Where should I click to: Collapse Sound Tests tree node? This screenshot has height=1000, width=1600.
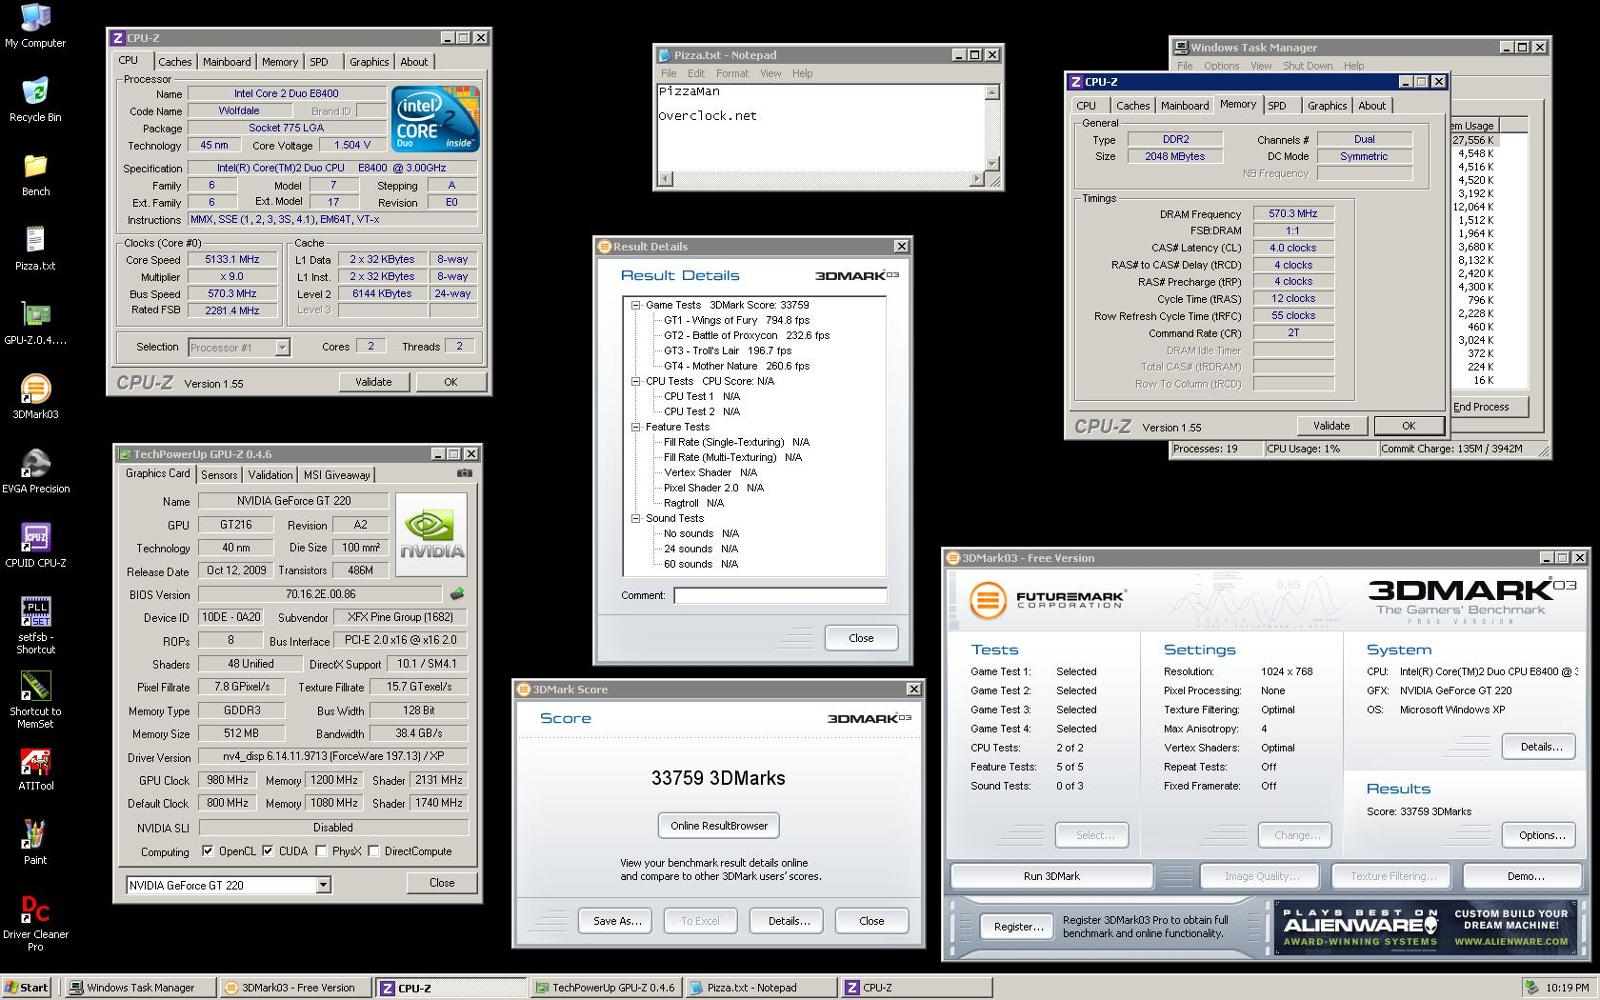tap(635, 518)
